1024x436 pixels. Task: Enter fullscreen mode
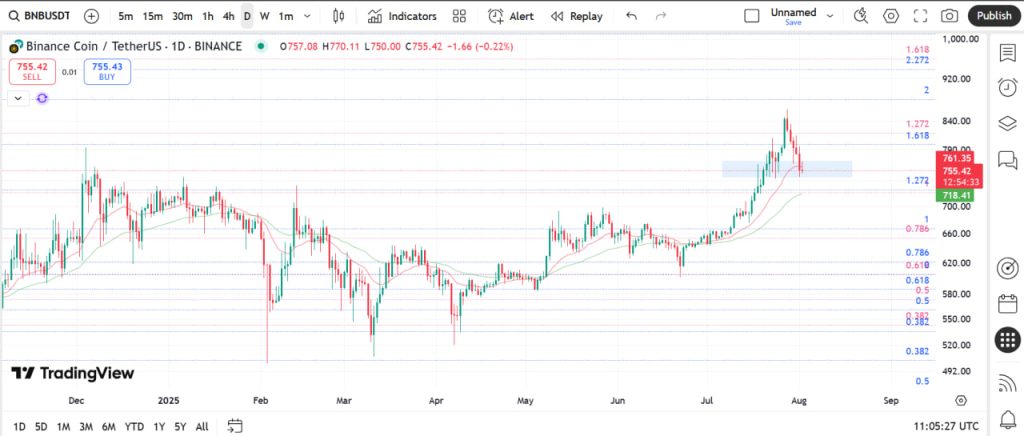click(x=920, y=16)
